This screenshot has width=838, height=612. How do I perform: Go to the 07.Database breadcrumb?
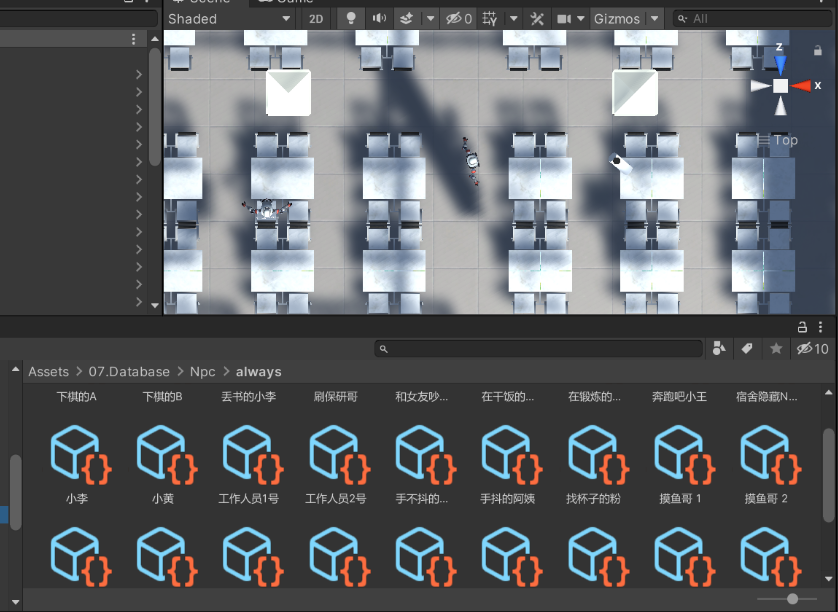click(x=129, y=371)
